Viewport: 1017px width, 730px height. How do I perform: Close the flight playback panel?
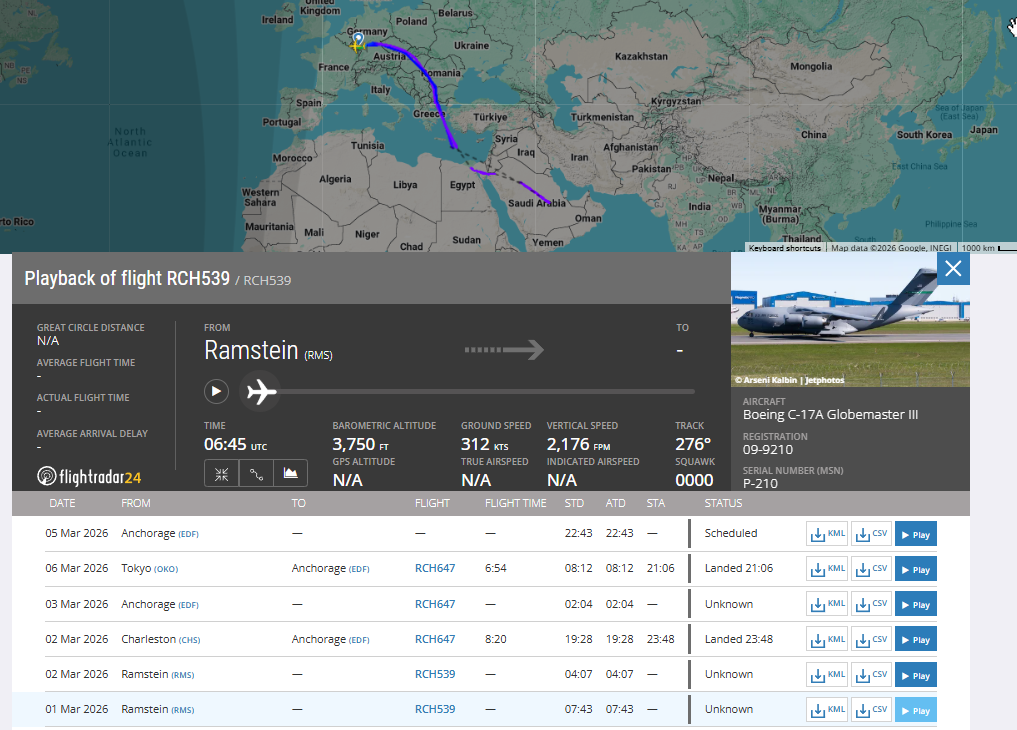[x=953, y=268]
